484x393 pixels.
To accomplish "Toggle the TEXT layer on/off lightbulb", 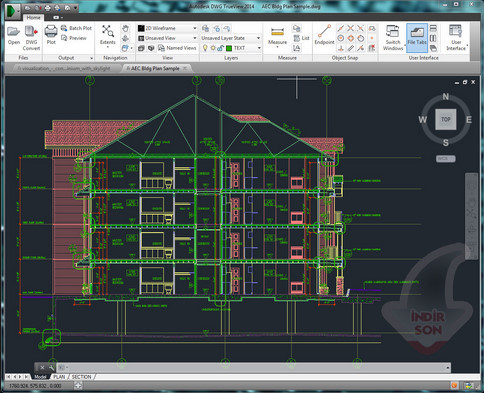I will [205, 48].
